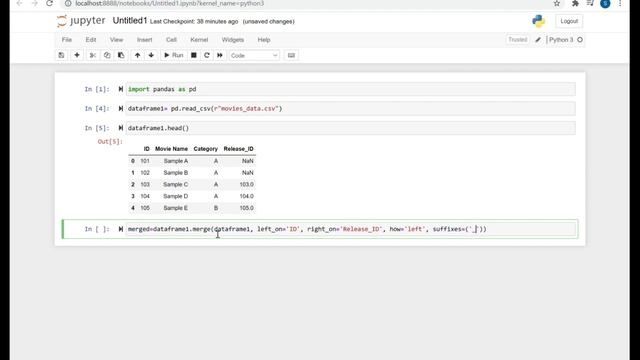
Task: Save notebook with the floppy disk icon
Action: coord(61,55)
